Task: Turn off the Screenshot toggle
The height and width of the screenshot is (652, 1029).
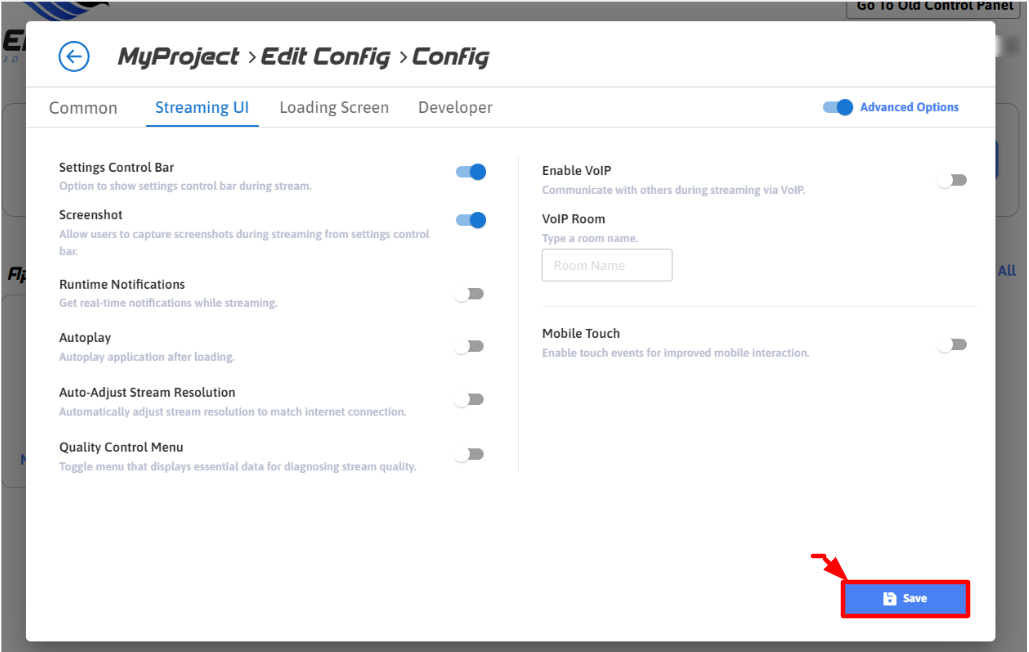Action: click(x=470, y=220)
